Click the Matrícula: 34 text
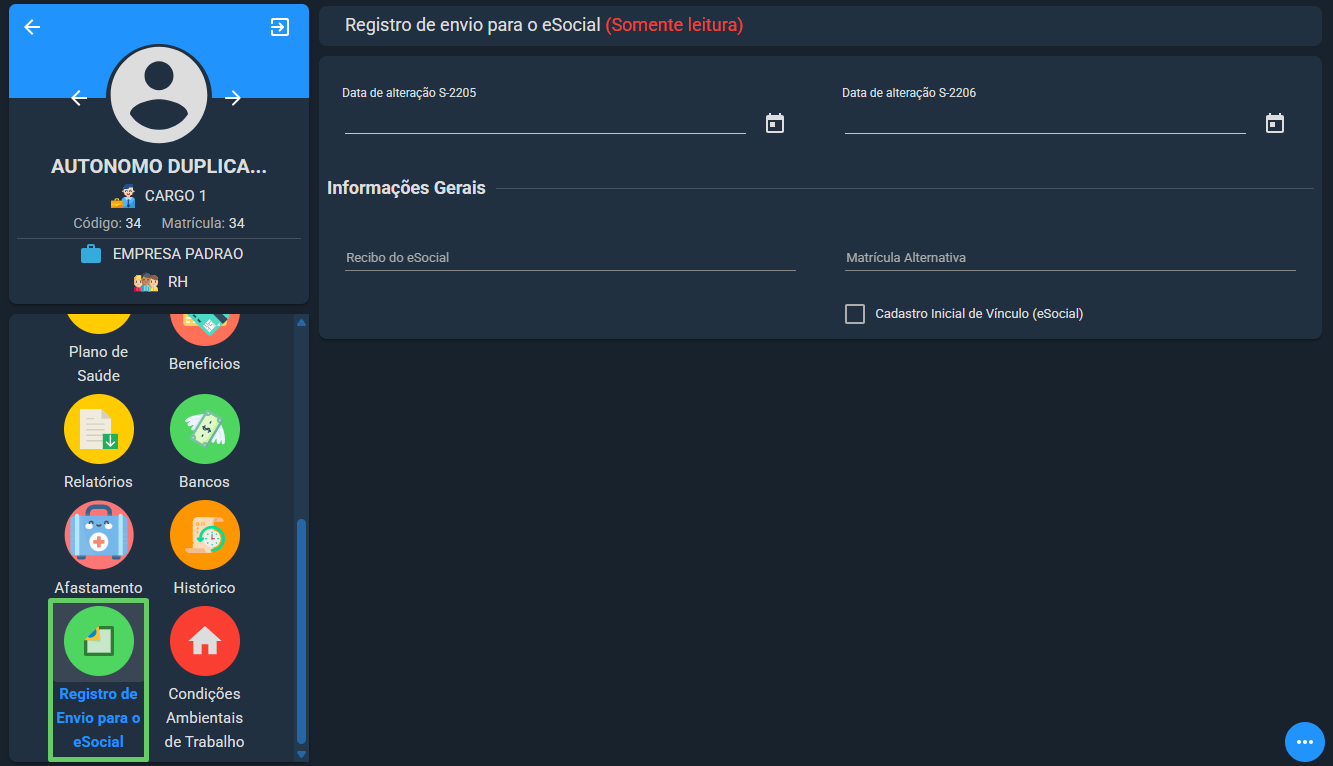This screenshot has width=1333, height=766. click(203, 223)
